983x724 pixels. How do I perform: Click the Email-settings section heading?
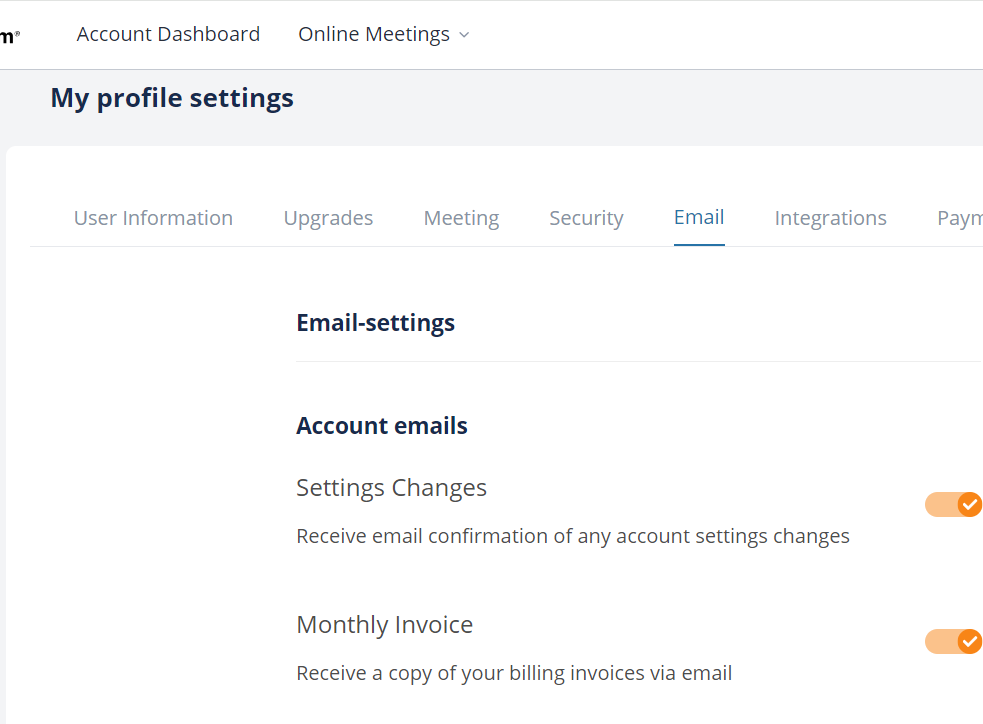click(376, 323)
